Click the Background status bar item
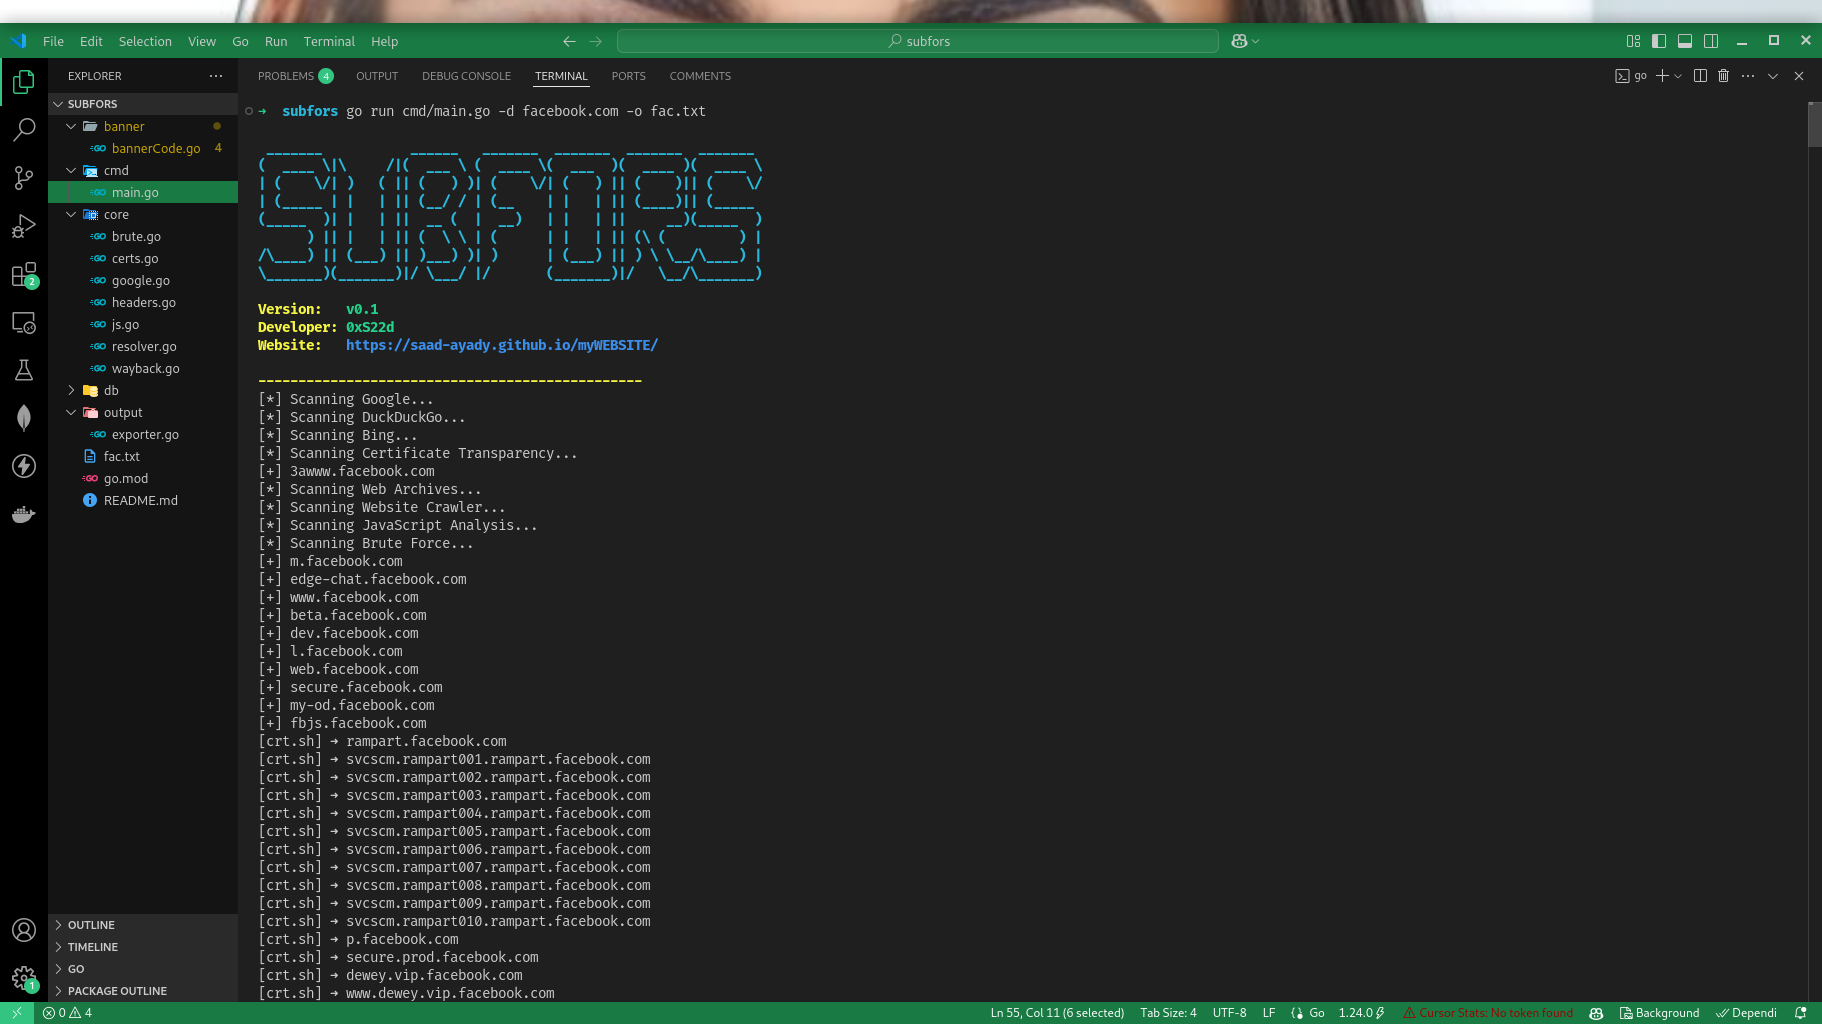 [1660, 1013]
